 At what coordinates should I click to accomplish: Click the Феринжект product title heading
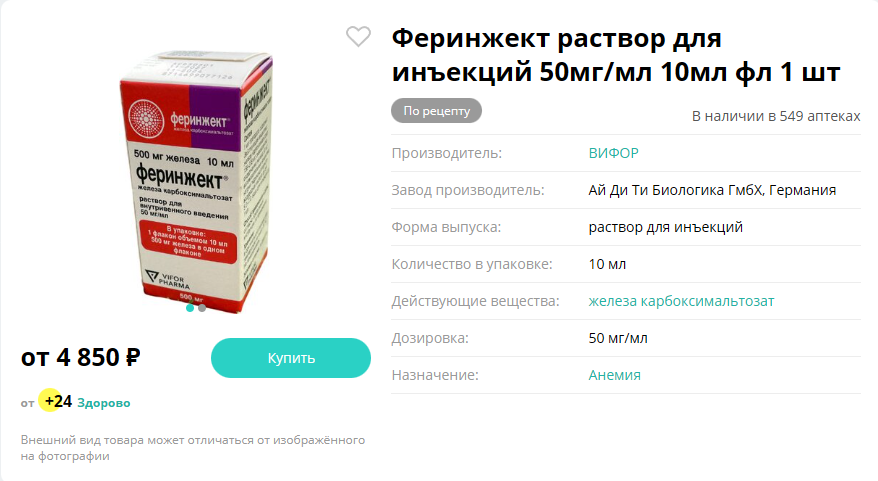click(x=616, y=55)
